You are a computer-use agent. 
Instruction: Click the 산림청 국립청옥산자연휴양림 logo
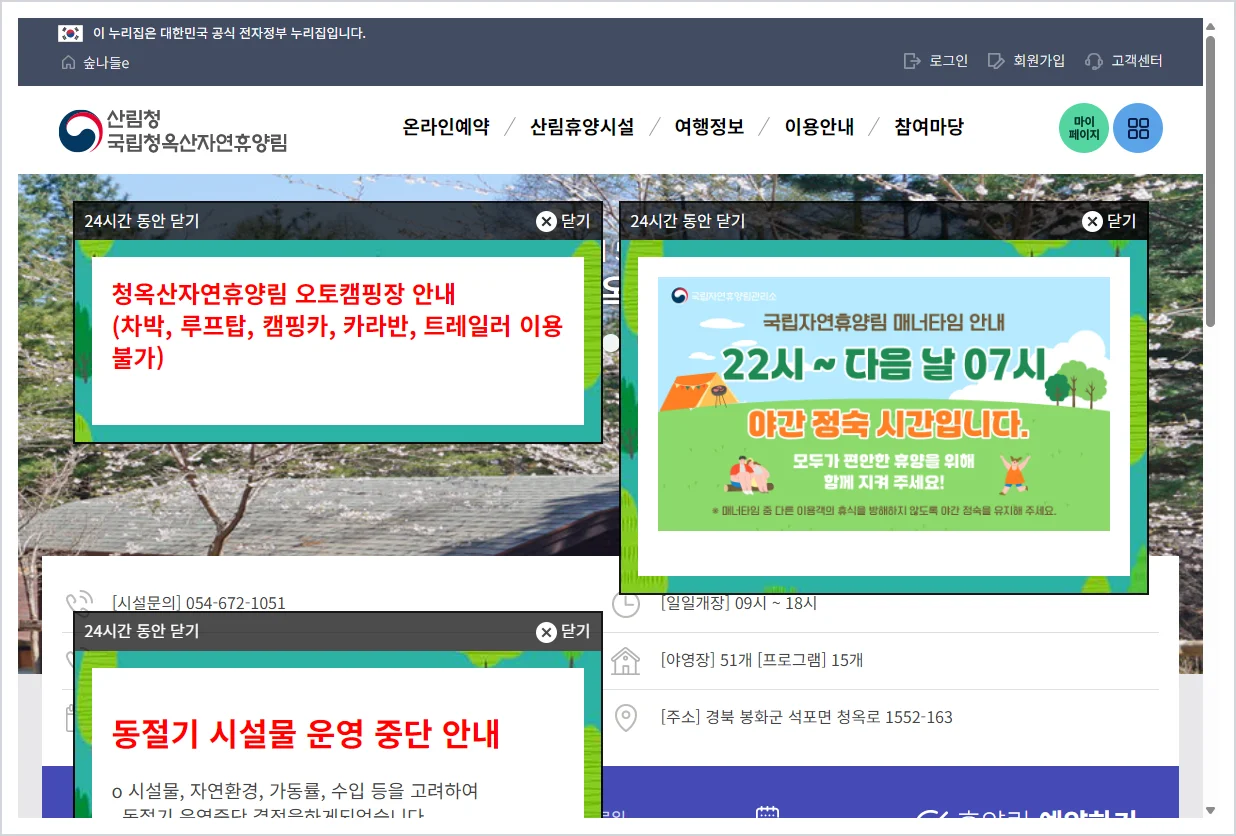(x=172, y=130)
